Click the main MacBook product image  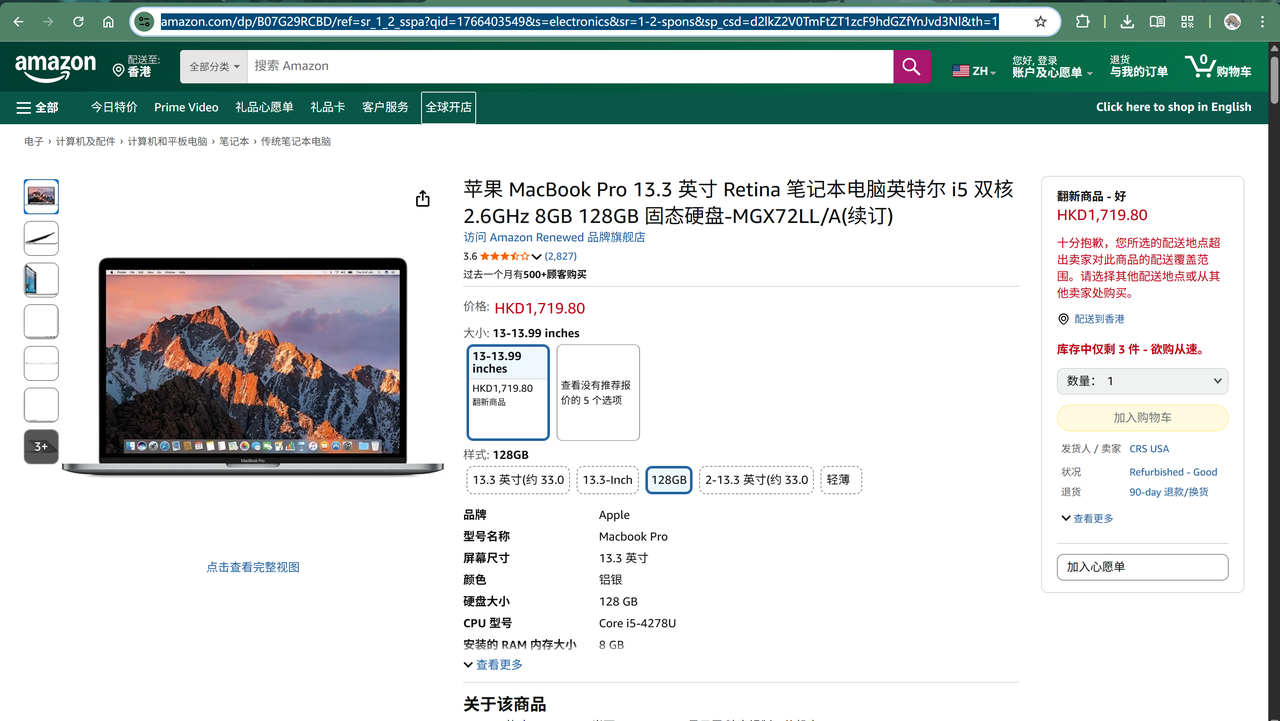coord(253,365)
